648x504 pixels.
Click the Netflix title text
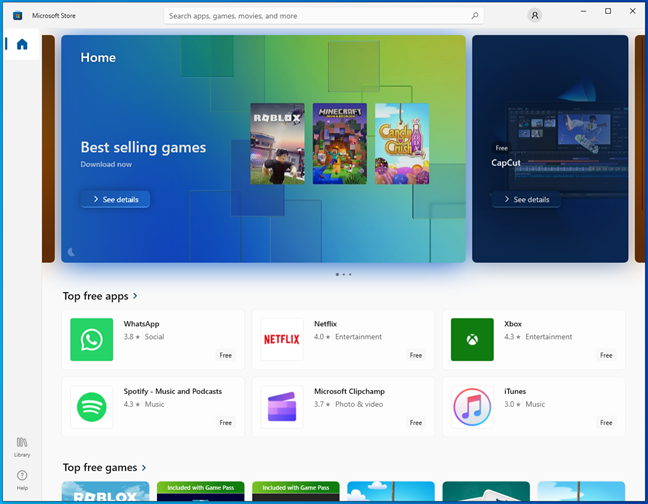[325, 324]
